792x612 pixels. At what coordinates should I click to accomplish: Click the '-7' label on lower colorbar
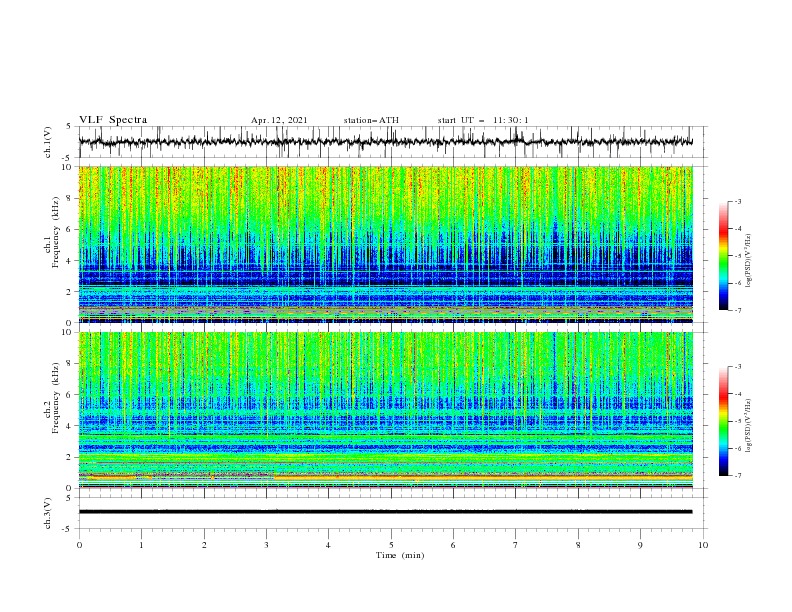738,476
